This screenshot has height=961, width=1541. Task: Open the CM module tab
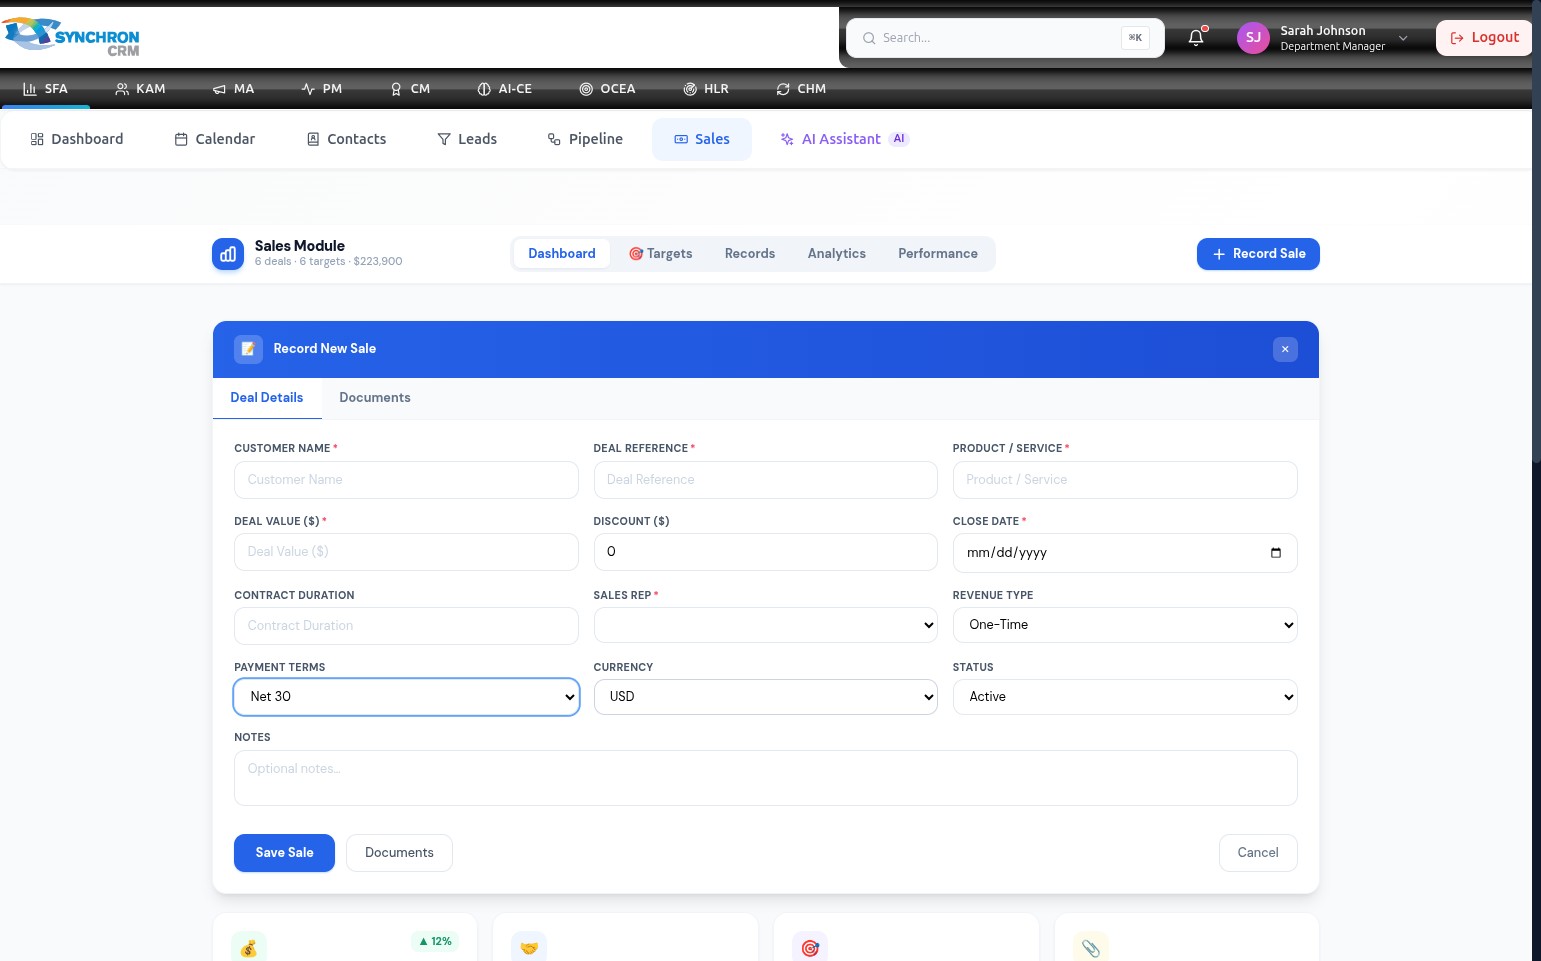[410, 89]
